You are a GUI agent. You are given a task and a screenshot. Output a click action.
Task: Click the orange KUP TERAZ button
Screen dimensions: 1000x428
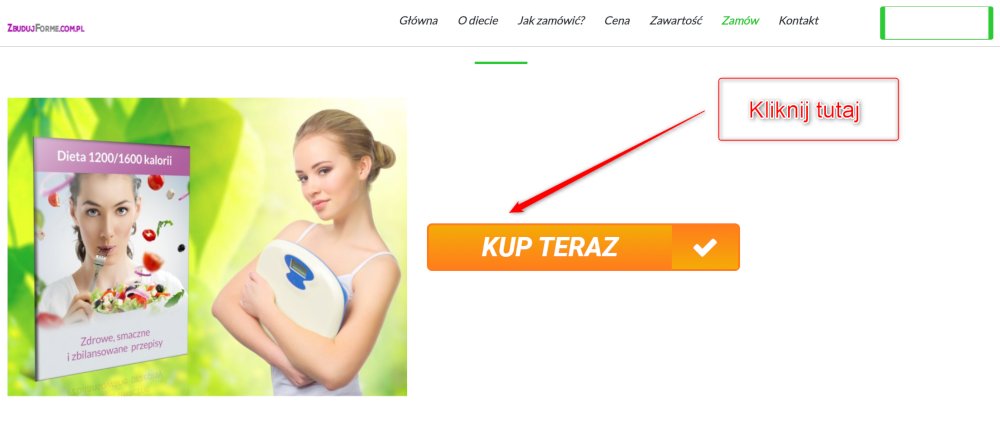pos(583,247)
